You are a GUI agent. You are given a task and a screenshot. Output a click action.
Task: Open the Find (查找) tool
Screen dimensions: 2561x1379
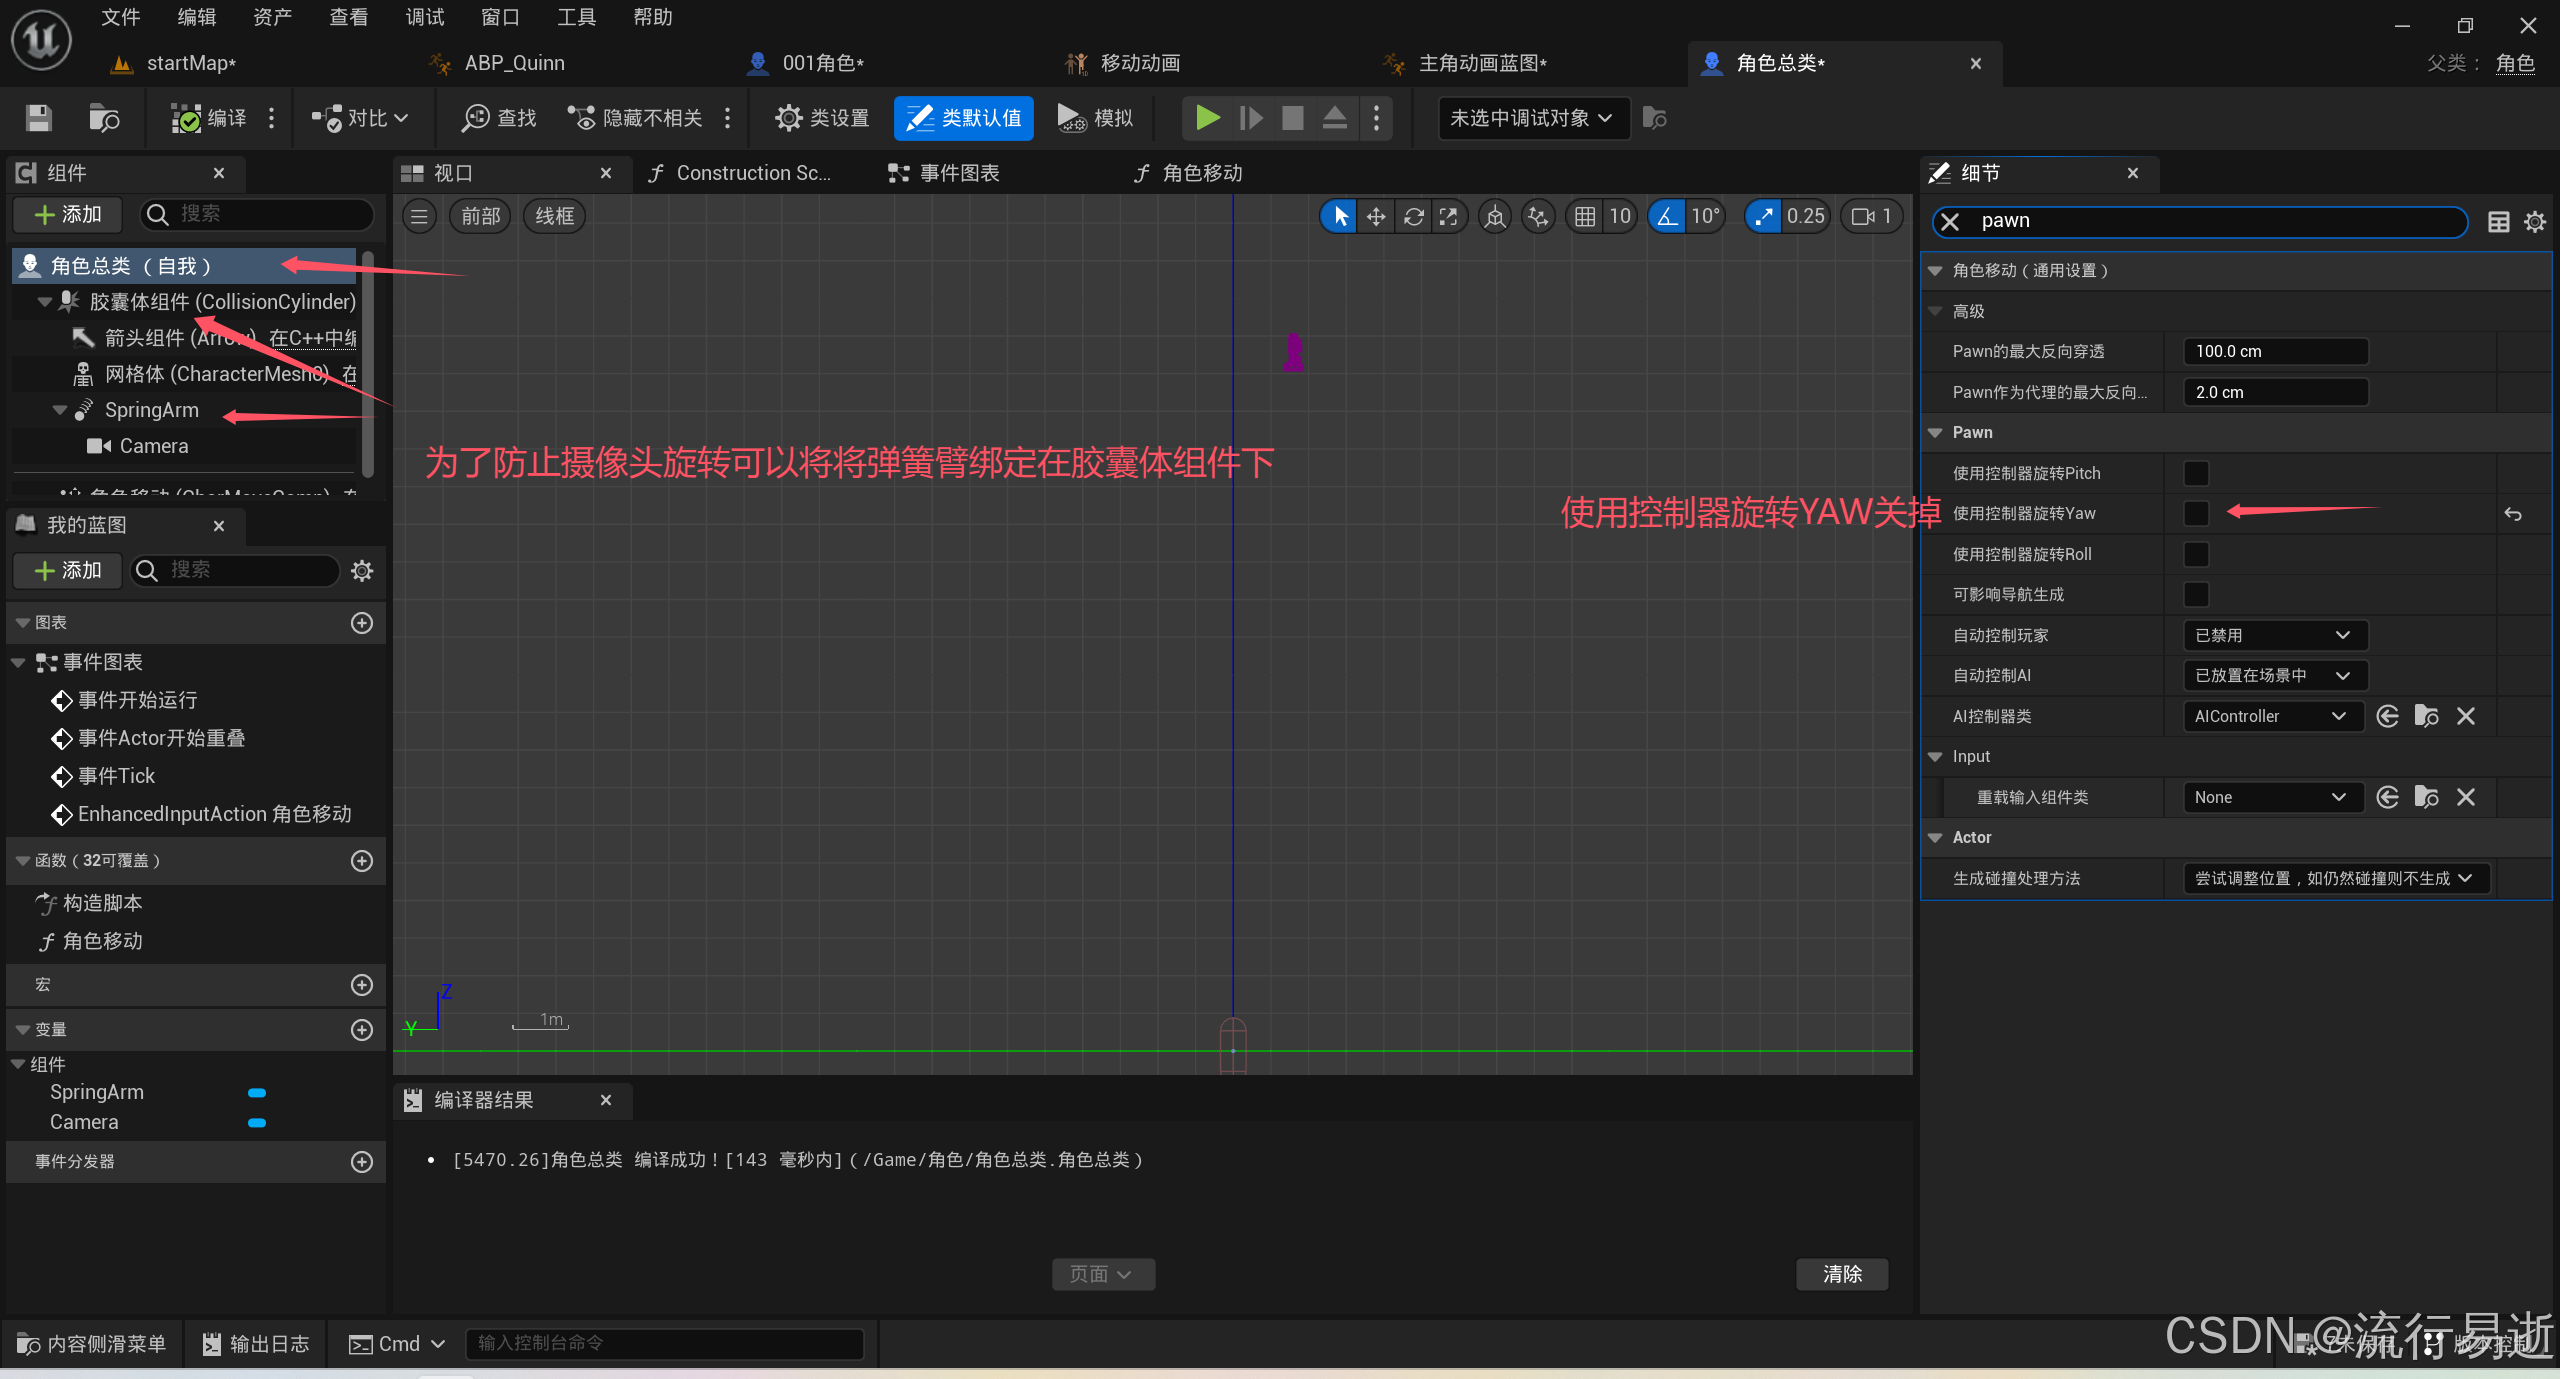498,118
